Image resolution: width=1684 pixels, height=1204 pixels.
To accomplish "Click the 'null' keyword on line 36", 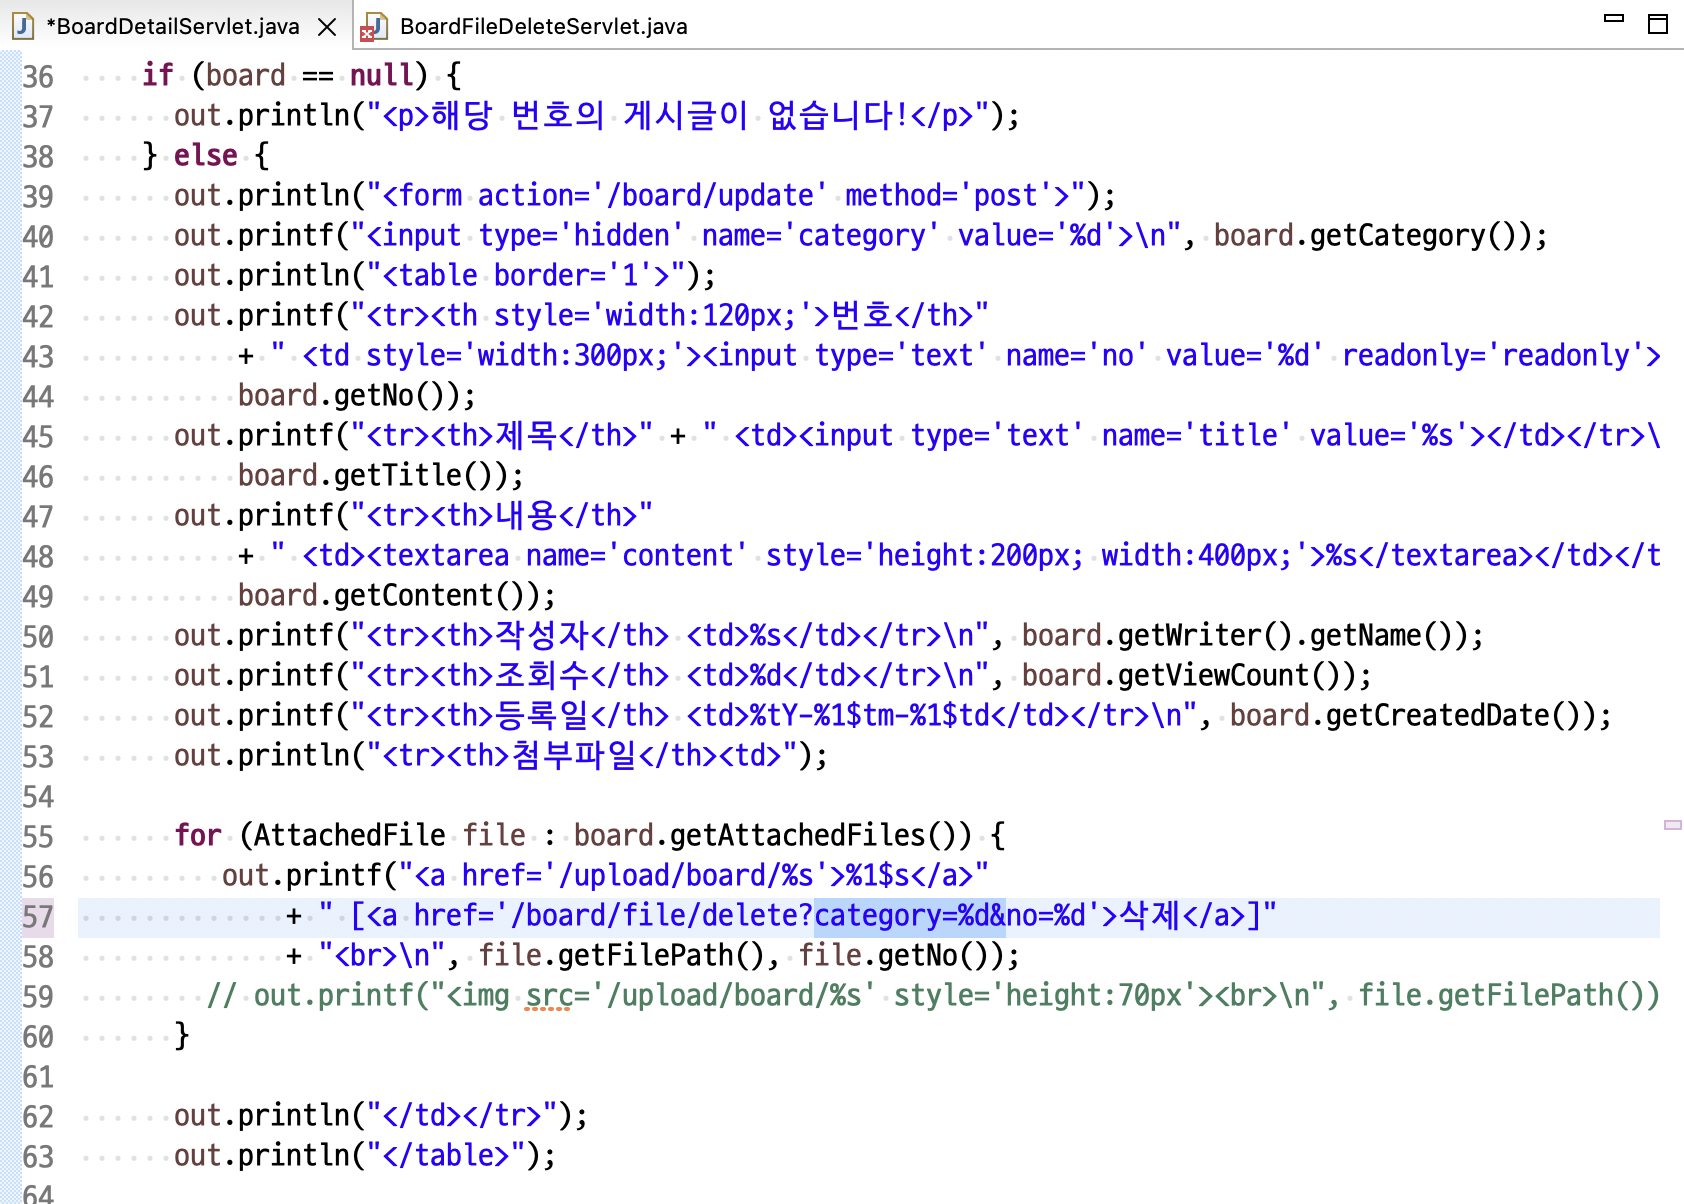I will (x=381, y=75).
